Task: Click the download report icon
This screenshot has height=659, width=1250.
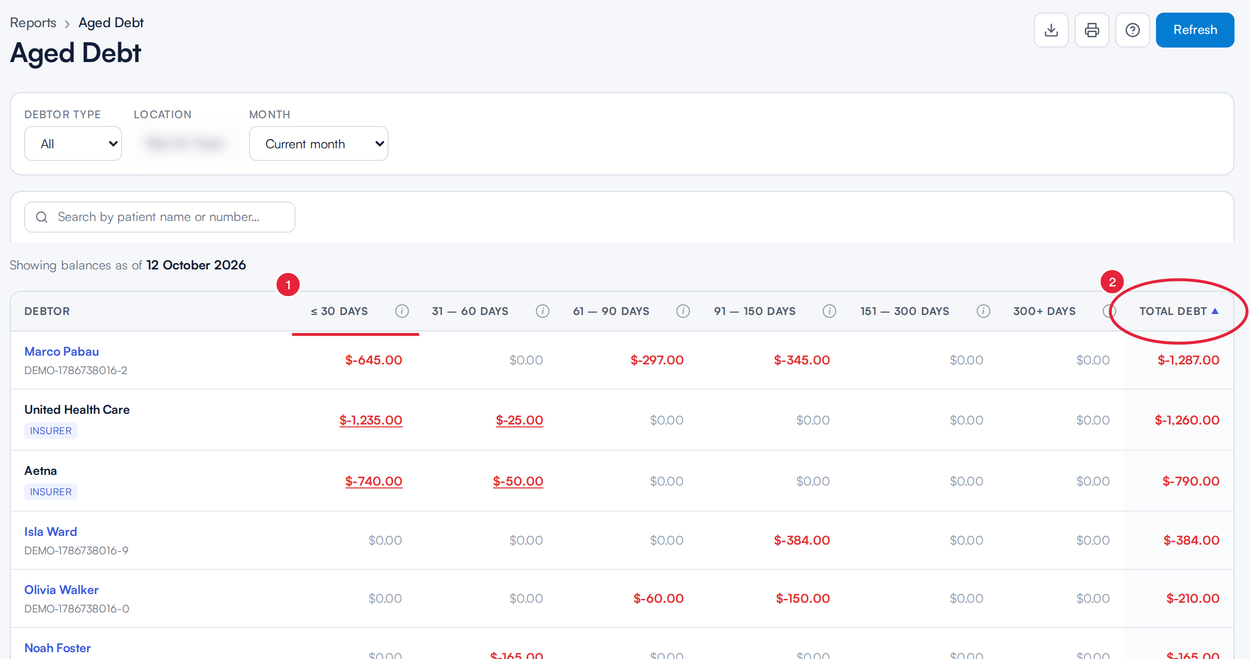Action: tap(1051, 30)
